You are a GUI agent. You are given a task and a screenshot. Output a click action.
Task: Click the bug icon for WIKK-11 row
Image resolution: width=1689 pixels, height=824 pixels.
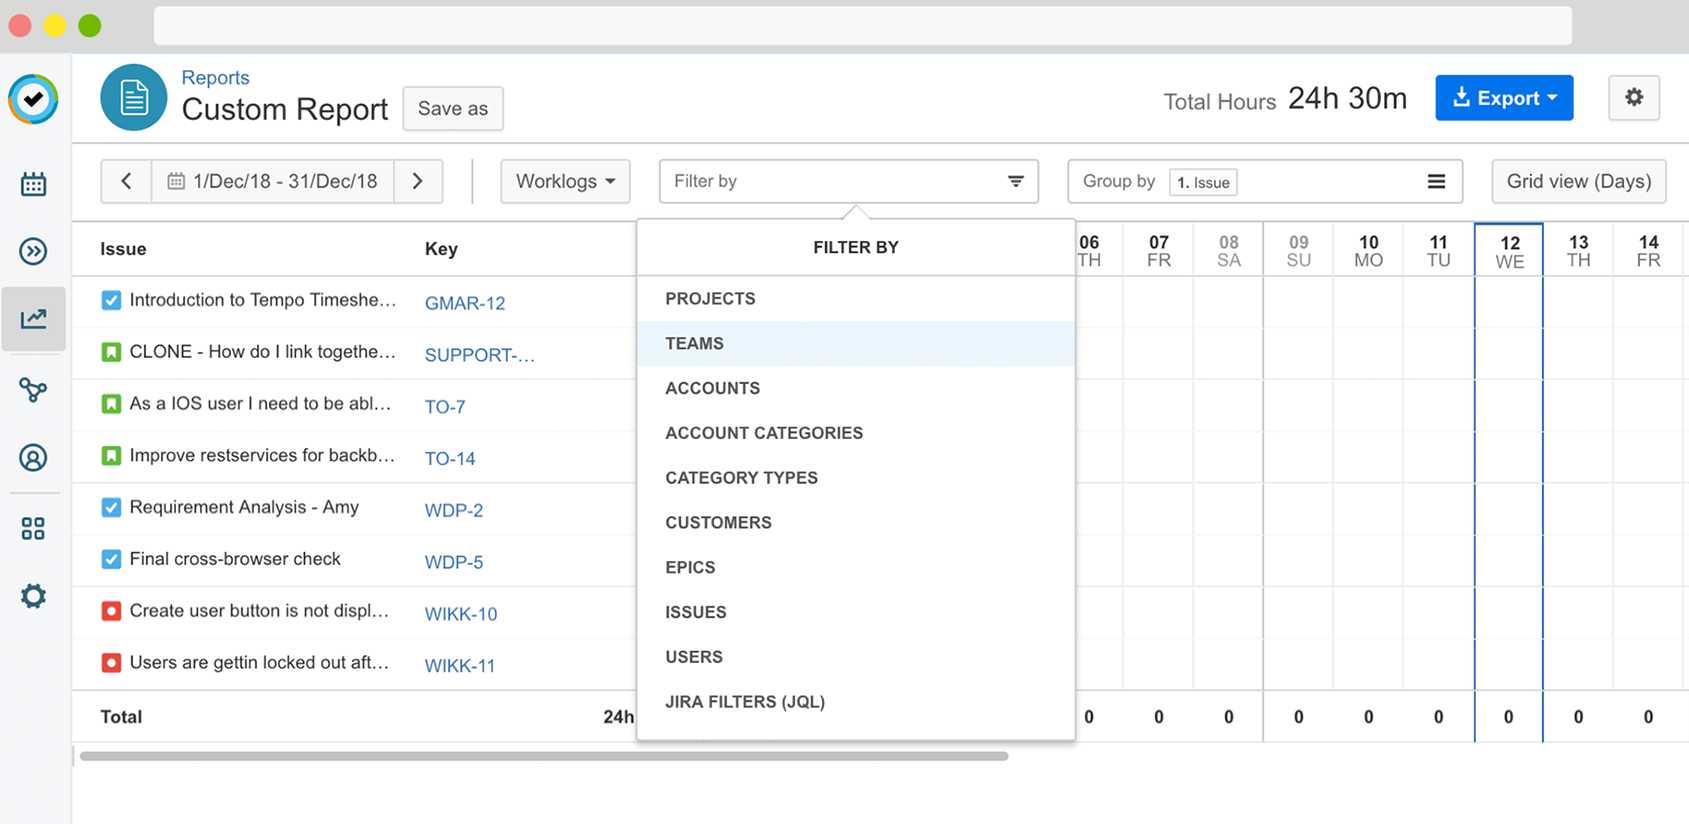111,663
